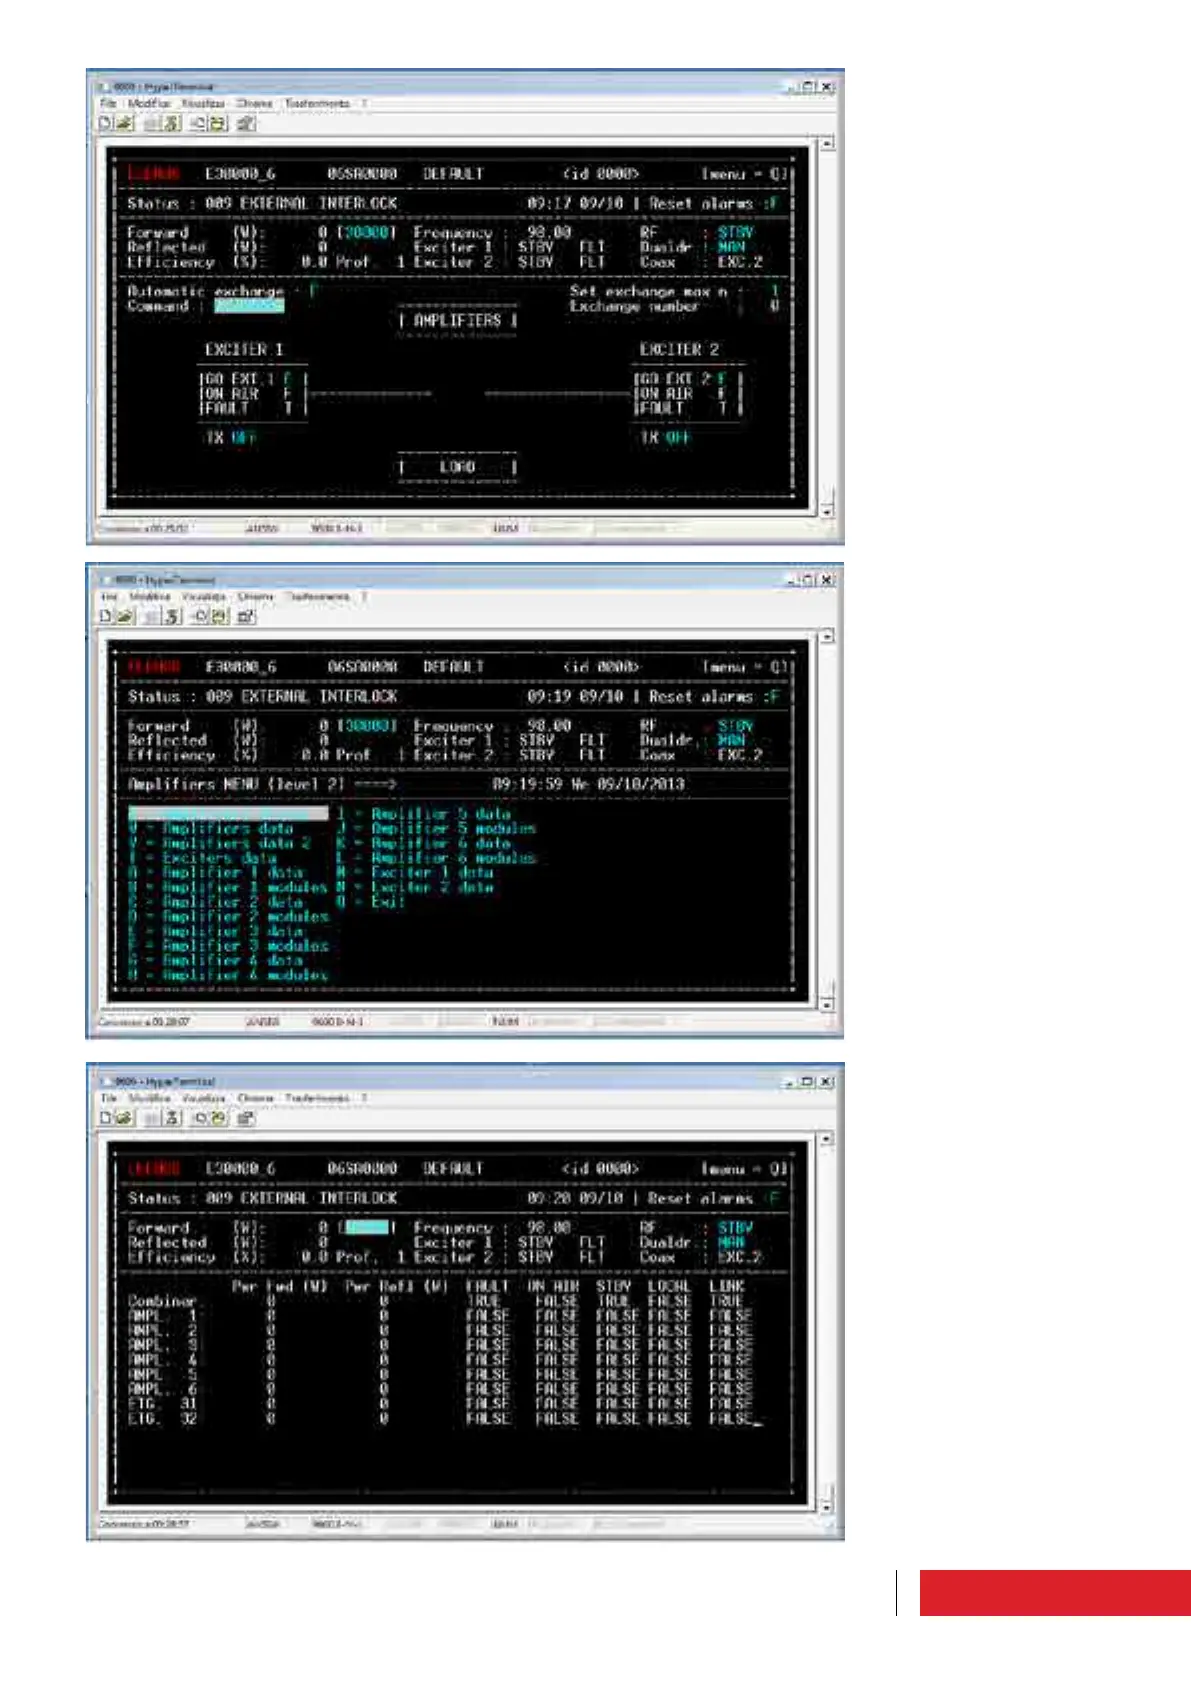Click the LOAD box in the exciter diagram
The height and width of the screenshot is (1684, 1191).
coord(458,467)
